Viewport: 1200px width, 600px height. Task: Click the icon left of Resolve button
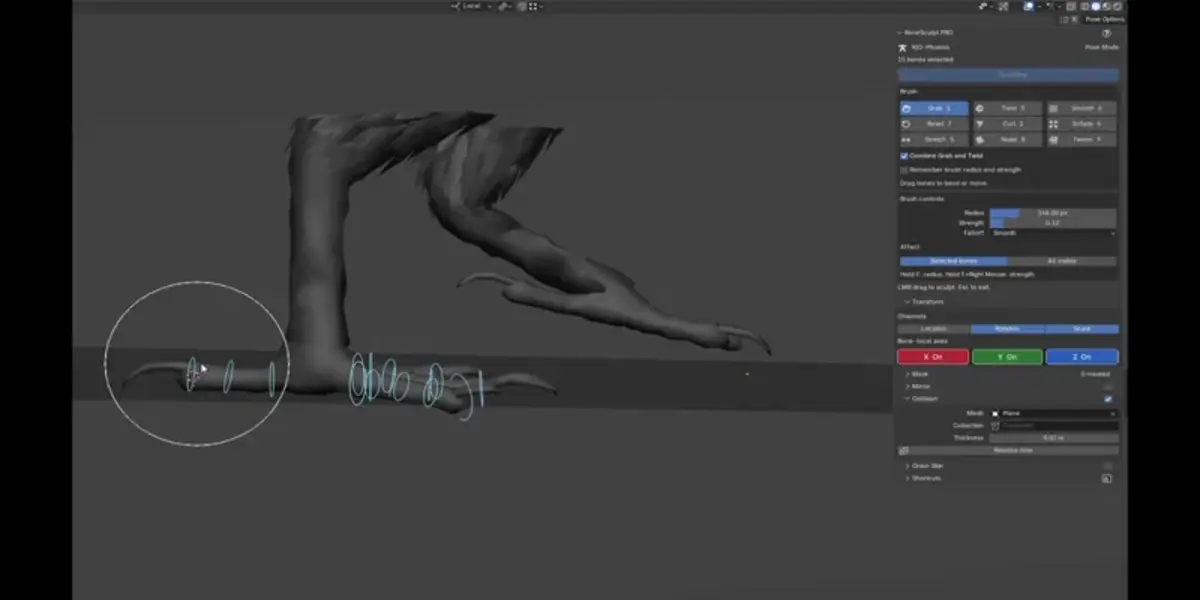click(904, 451)
